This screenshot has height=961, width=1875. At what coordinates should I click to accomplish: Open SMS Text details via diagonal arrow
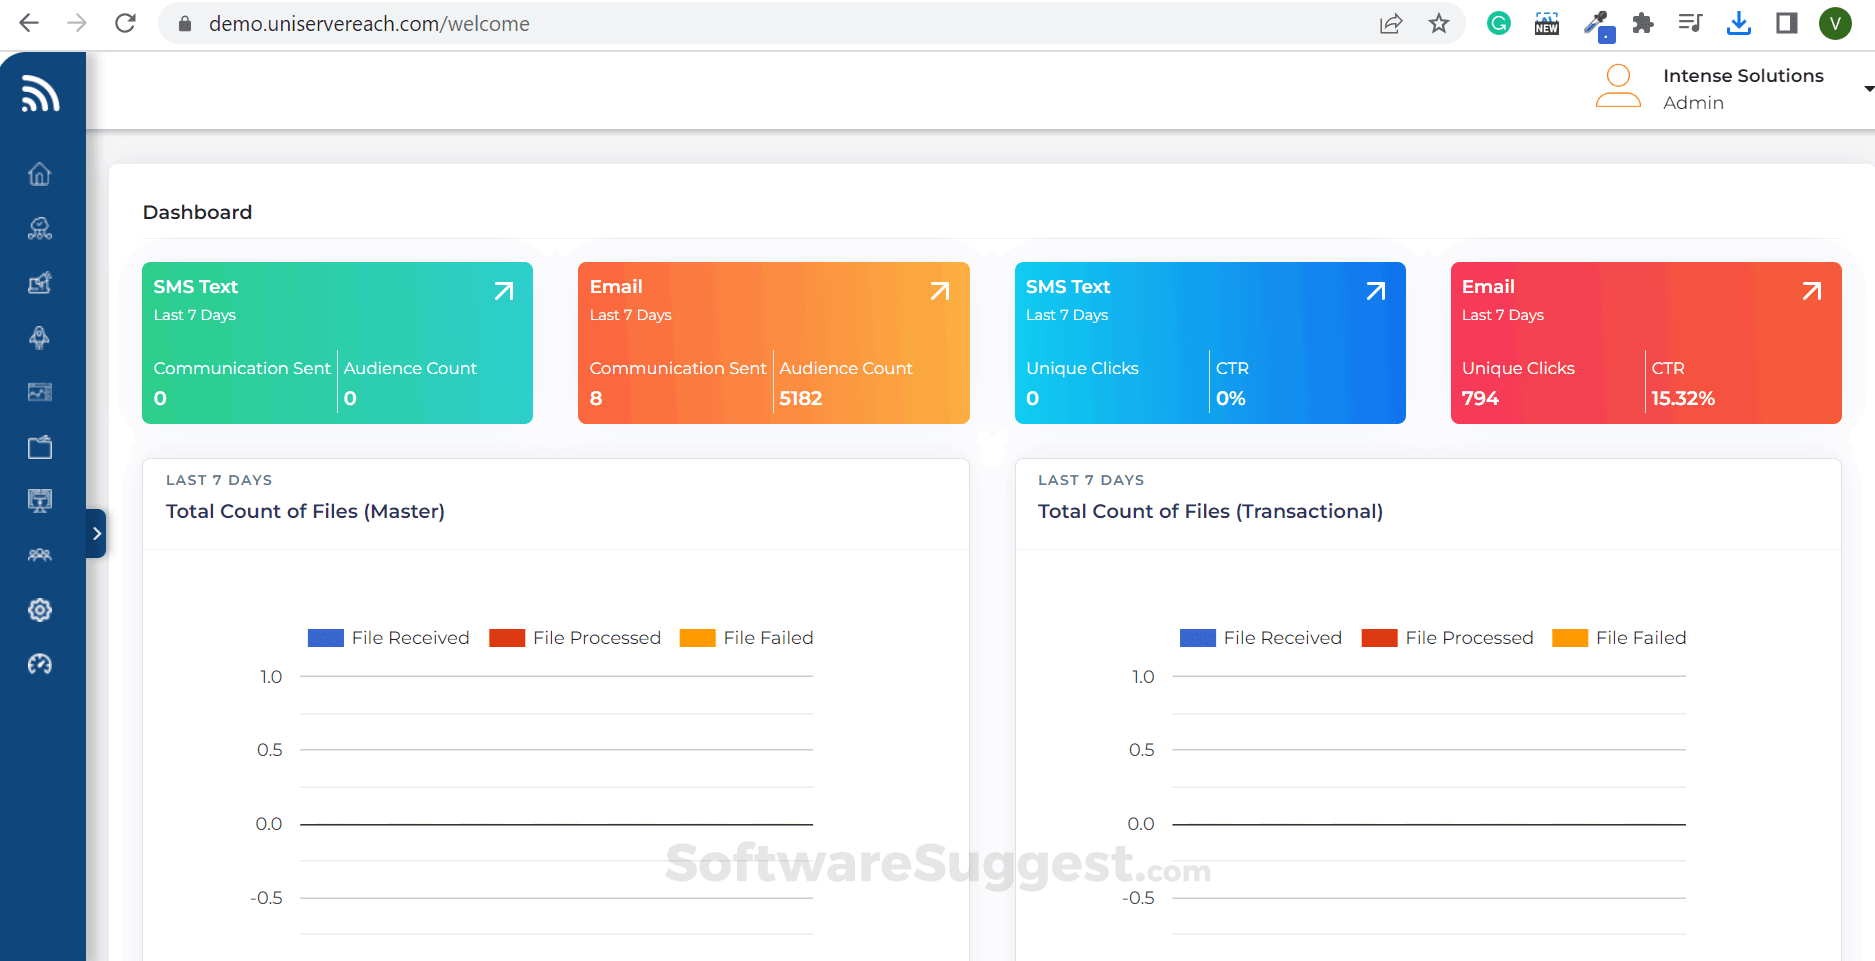point(503,291)
